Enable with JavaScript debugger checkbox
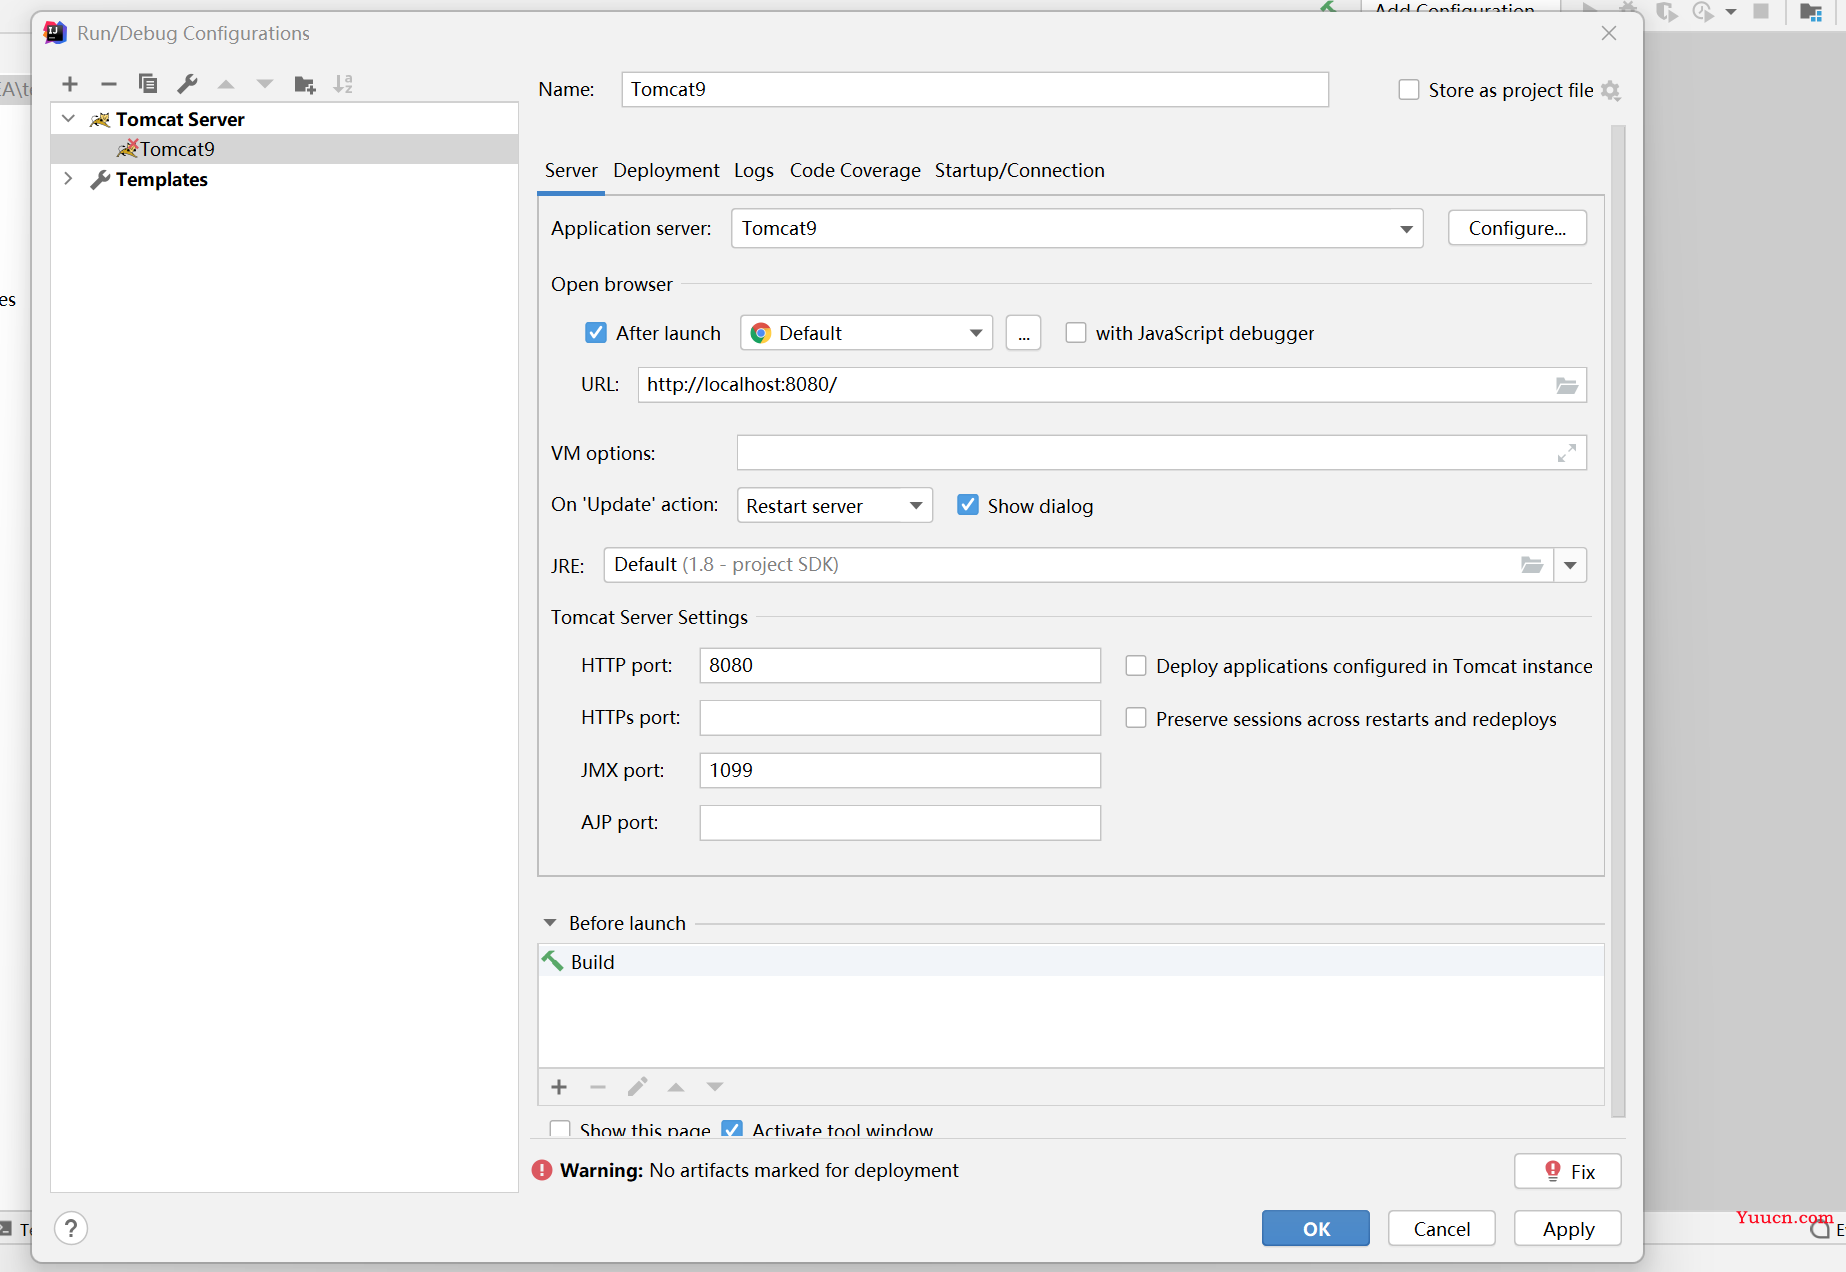This screenshot has height=1272, width=1846. [1076, 333]
